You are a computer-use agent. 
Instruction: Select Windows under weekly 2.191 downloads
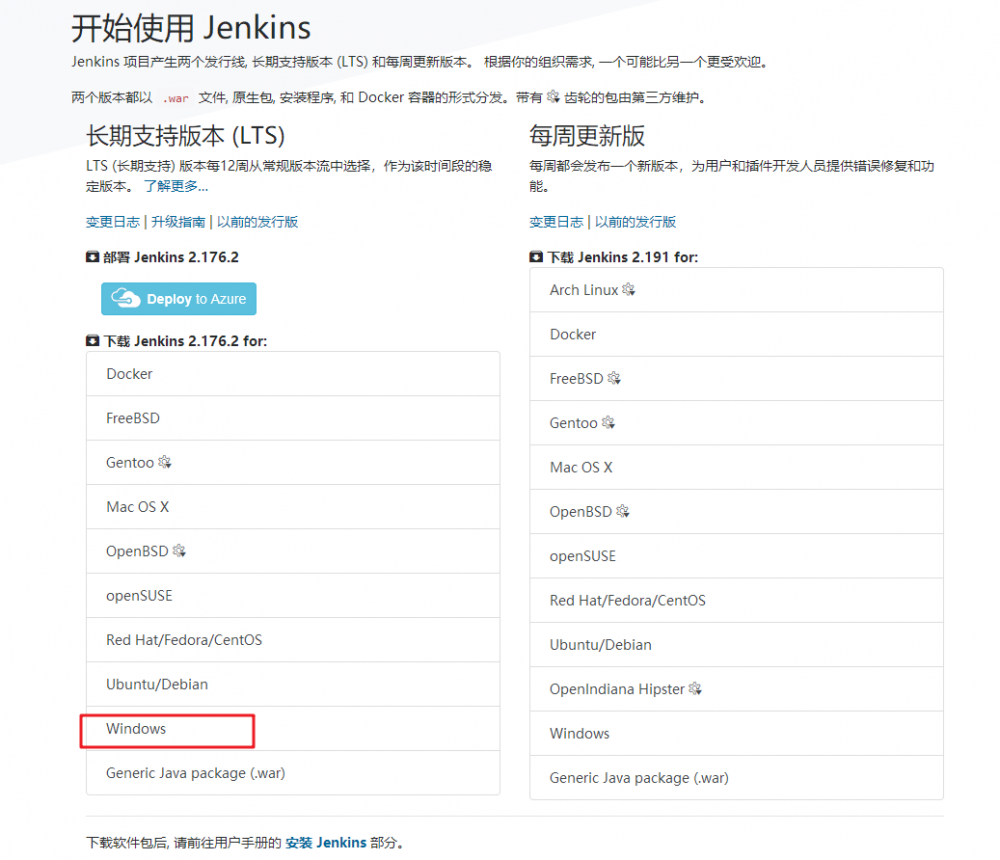[736, 733]
